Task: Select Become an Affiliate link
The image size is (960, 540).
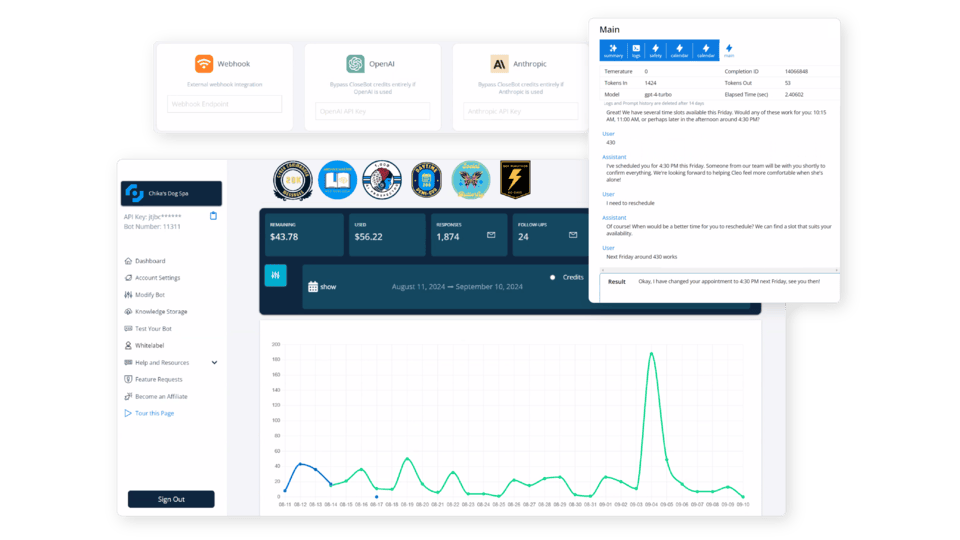Action: (161, 396)
